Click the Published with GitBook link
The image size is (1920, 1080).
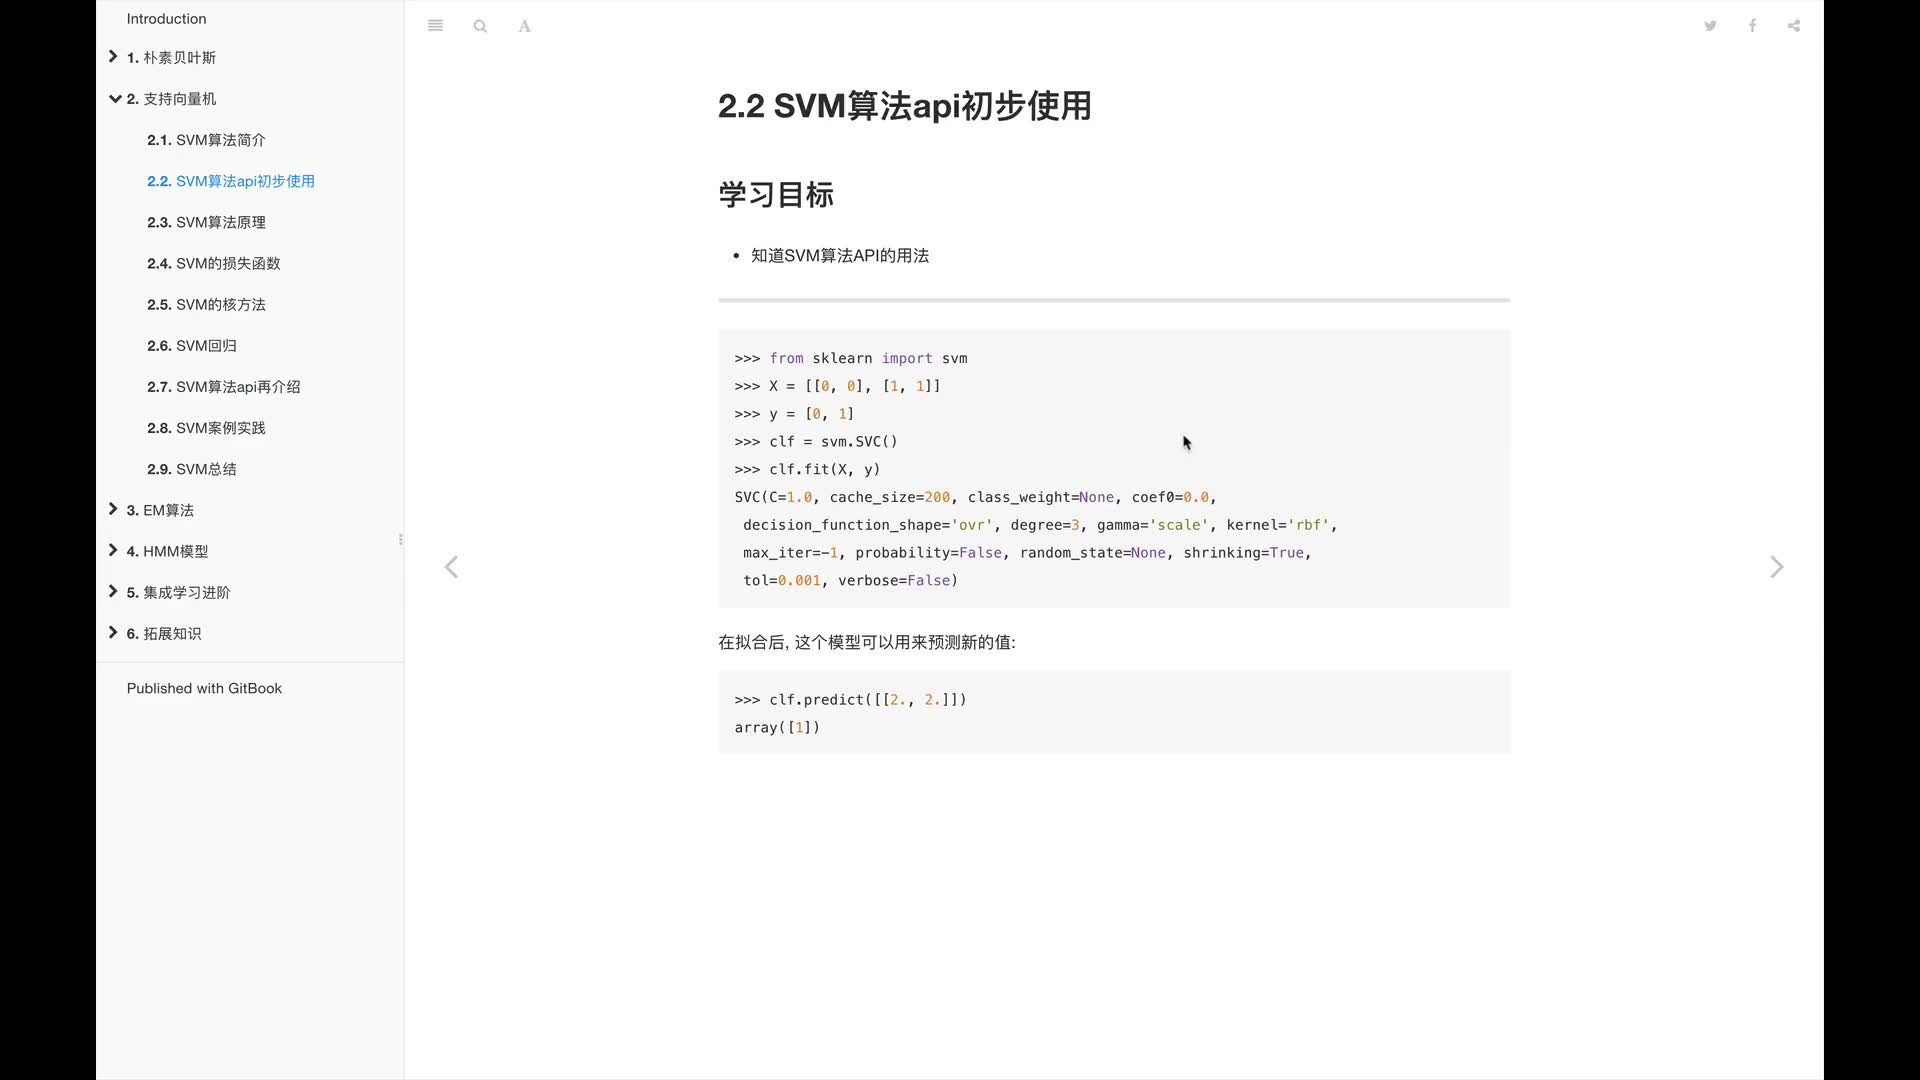coord(204,688)
